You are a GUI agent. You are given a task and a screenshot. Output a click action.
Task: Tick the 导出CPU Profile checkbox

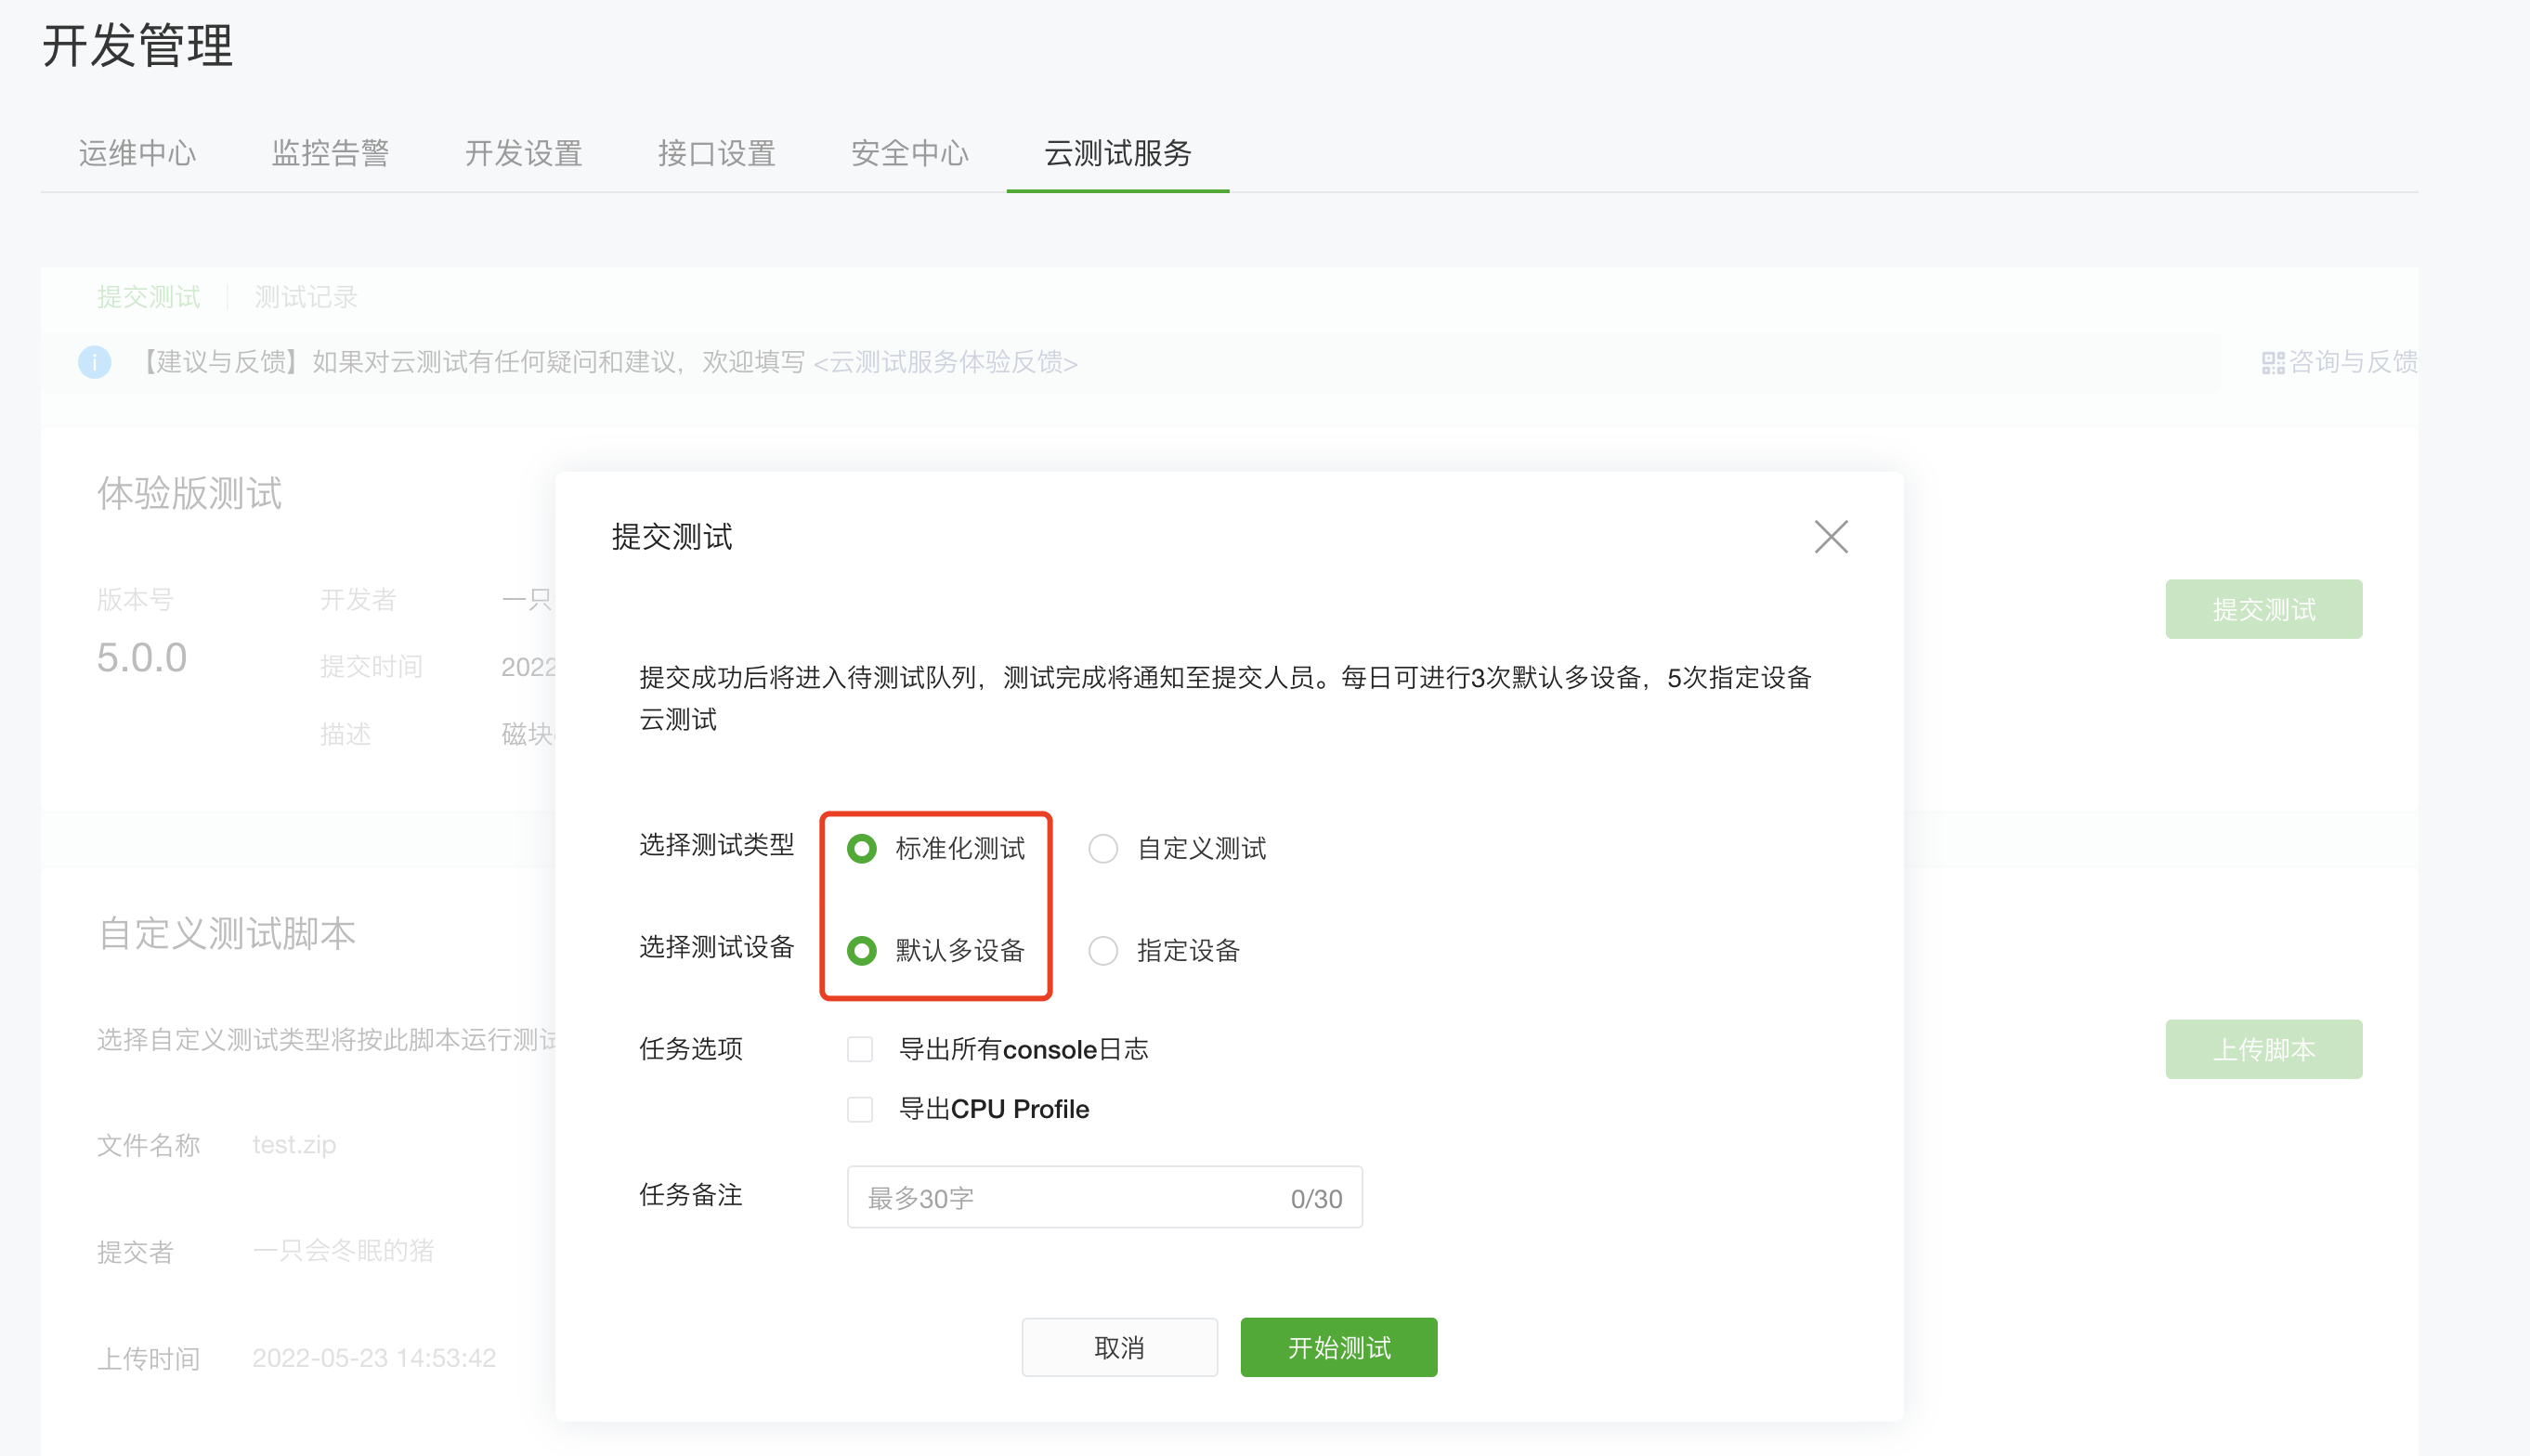tap(860, 1109)
